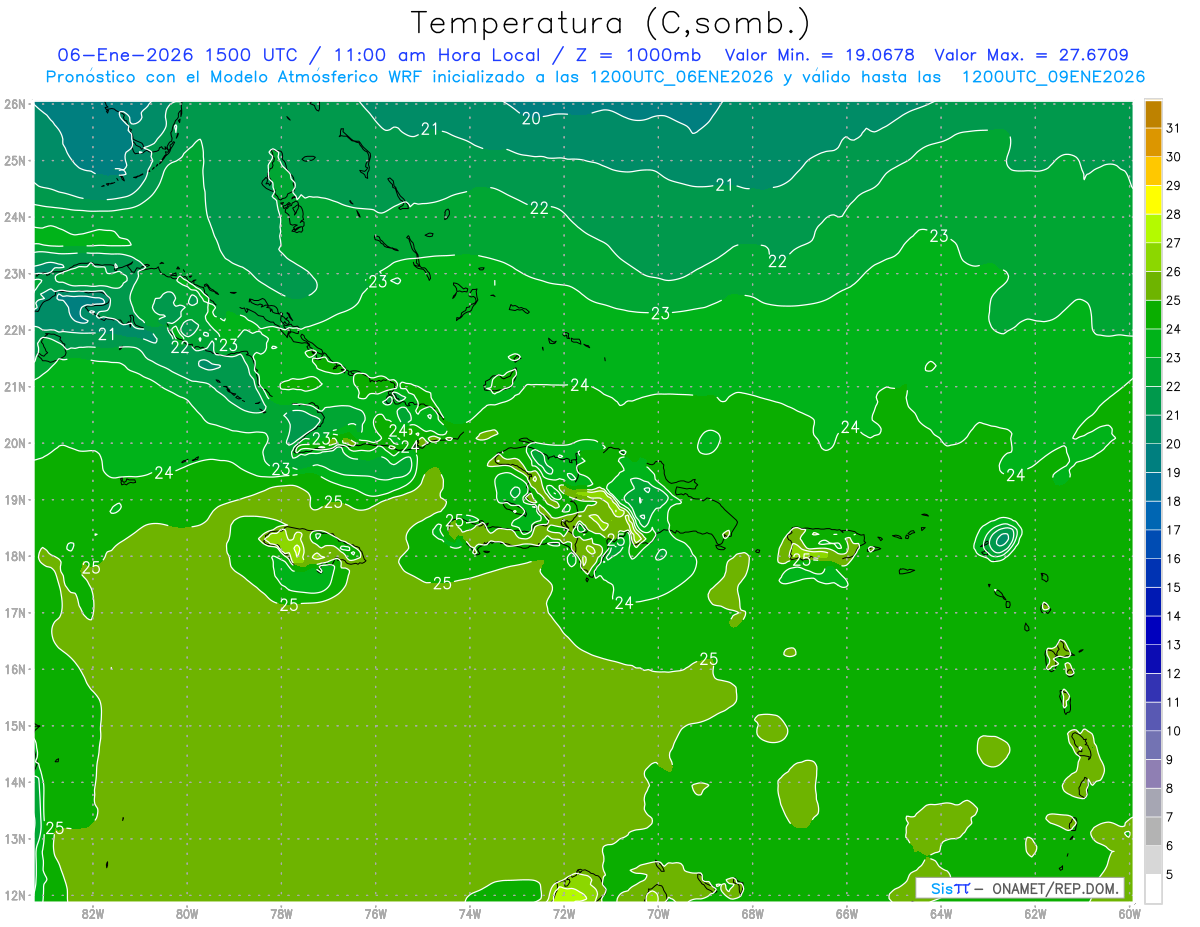The width and height of the screenshot is (1200, 927).
Task: Click the 76W longitude axis label
Action: click(376, 913)
